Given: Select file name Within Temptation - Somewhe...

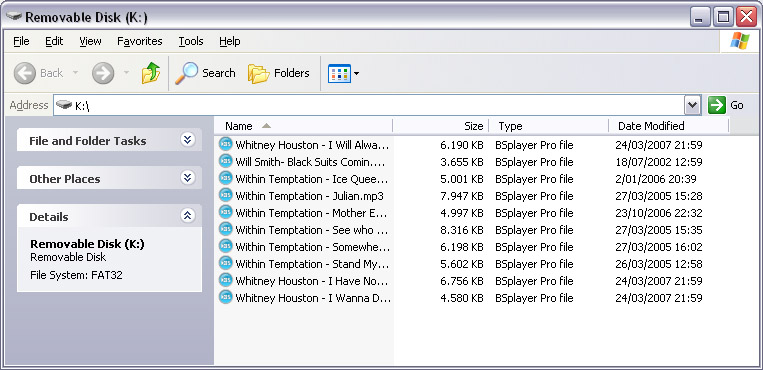Looking at the screenshot, I should point(312,247).
